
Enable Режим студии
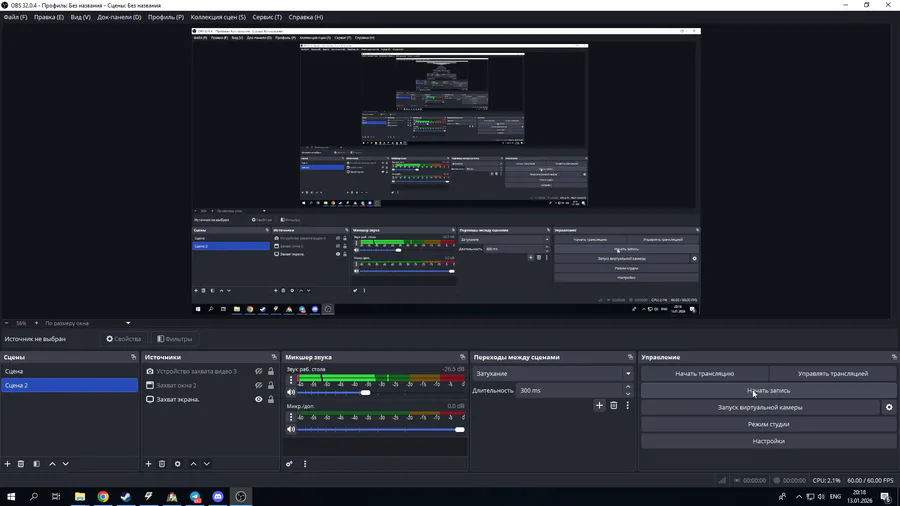pyautogui.click(x=769, y=425)
